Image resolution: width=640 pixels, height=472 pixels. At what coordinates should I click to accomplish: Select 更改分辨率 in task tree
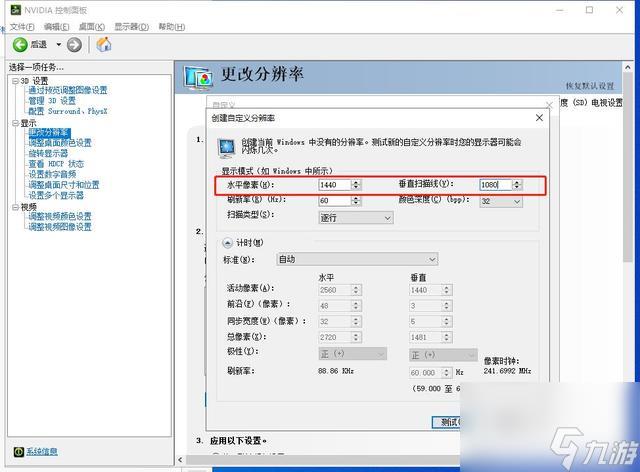(x=49, y=132)
